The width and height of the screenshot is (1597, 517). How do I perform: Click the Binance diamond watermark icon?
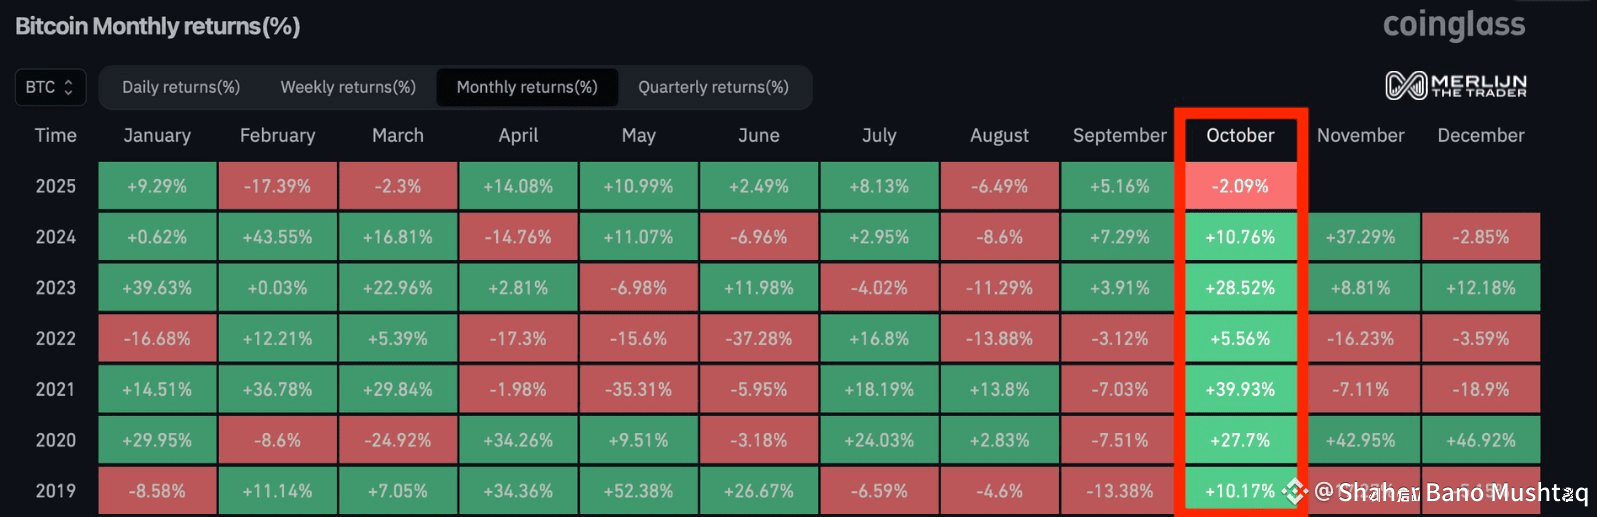[x=1295, y=491]
